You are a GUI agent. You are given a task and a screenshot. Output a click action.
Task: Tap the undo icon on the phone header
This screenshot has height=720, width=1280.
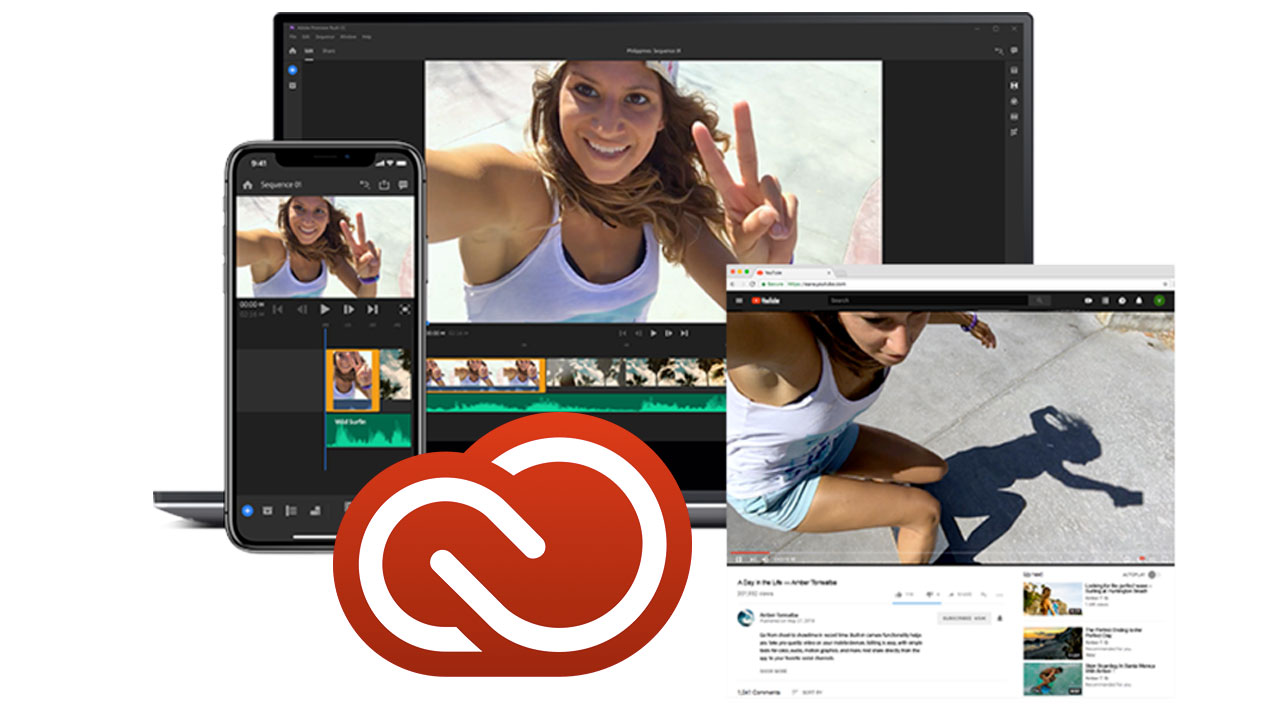click(365, 185)
